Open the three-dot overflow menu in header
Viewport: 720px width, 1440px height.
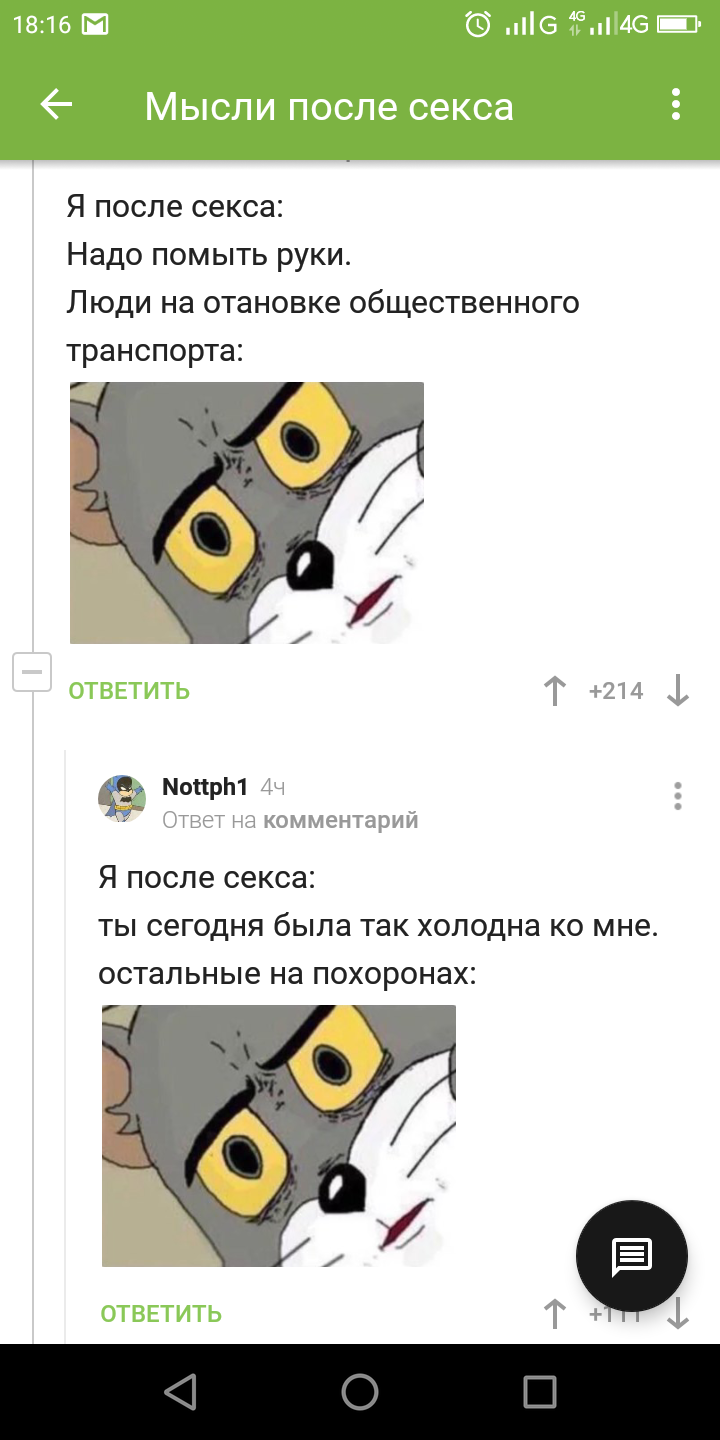[676, 105]
